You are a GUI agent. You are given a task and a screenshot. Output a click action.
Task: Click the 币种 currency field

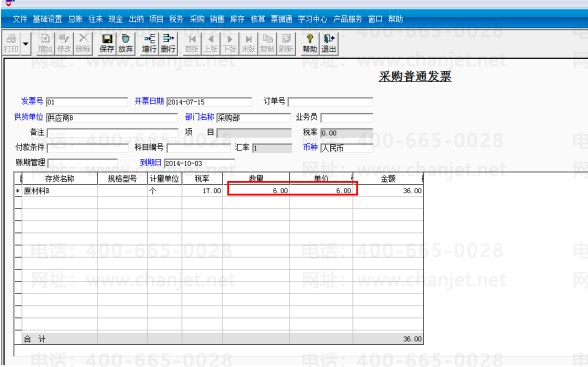point(346,148)
